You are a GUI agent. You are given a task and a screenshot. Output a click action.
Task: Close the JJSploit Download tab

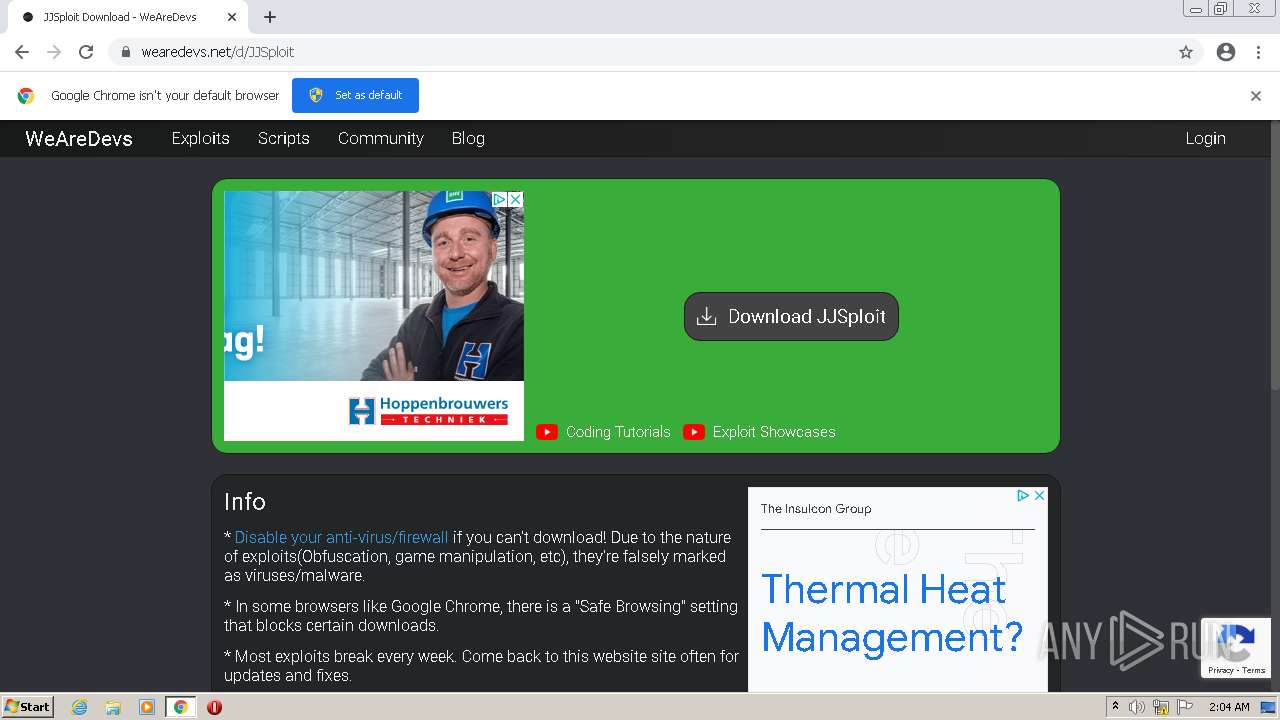click(232, 17)
